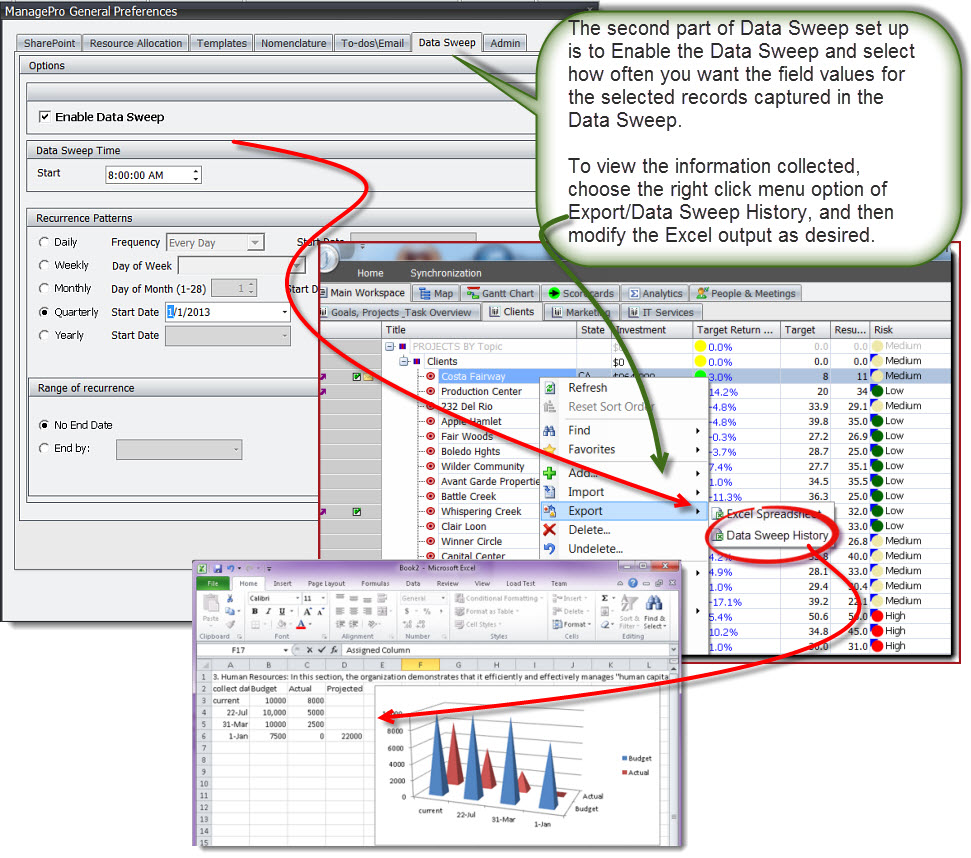Open the Gantt Chart view tab
The height and width of the screenshot is (858, 971).
pos(500,293)
